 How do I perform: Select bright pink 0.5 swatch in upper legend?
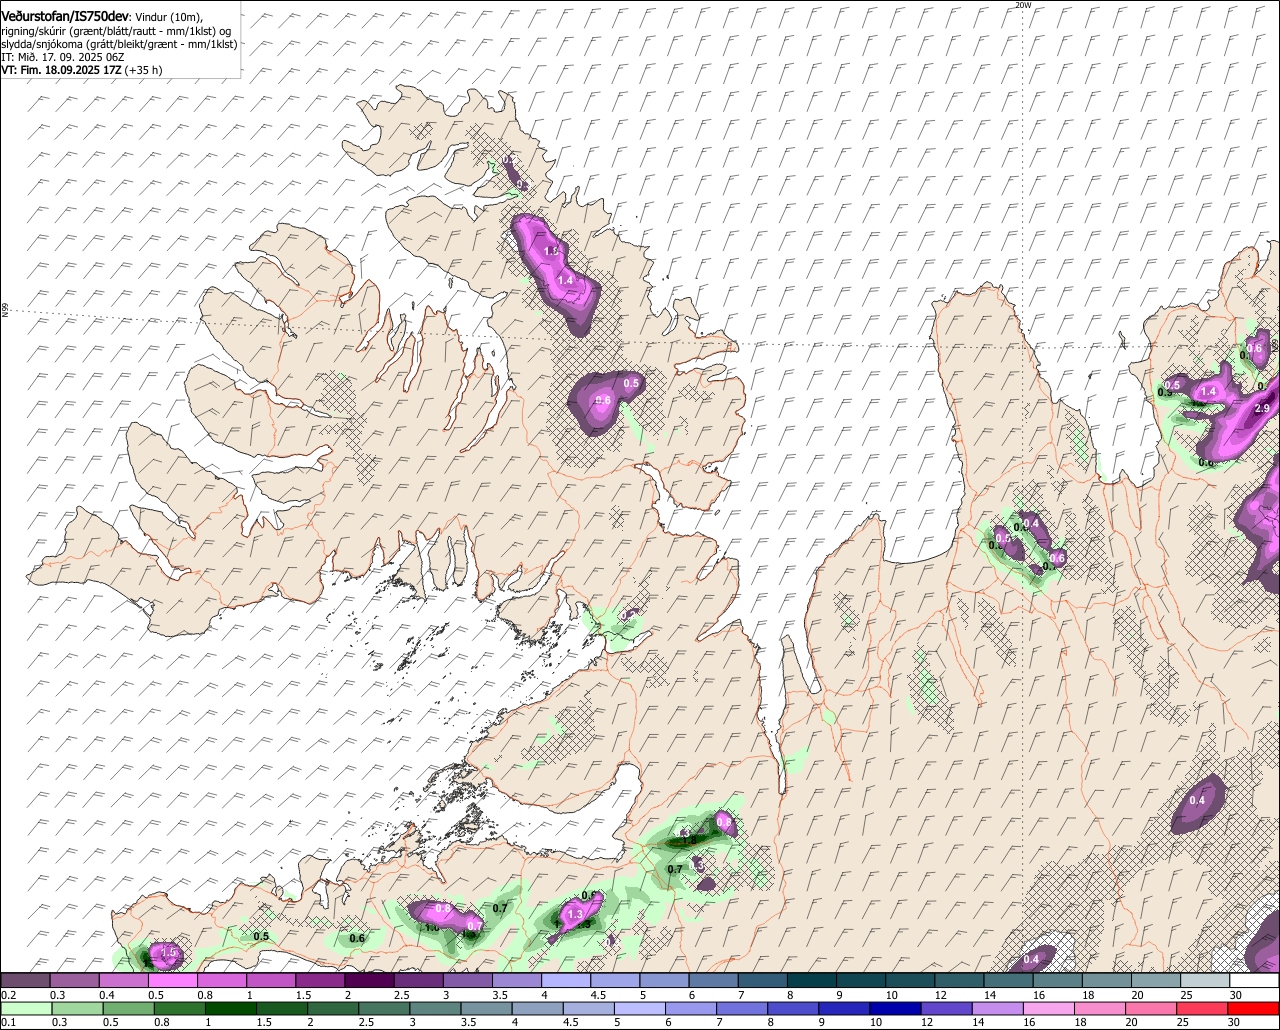click(172, 980)
